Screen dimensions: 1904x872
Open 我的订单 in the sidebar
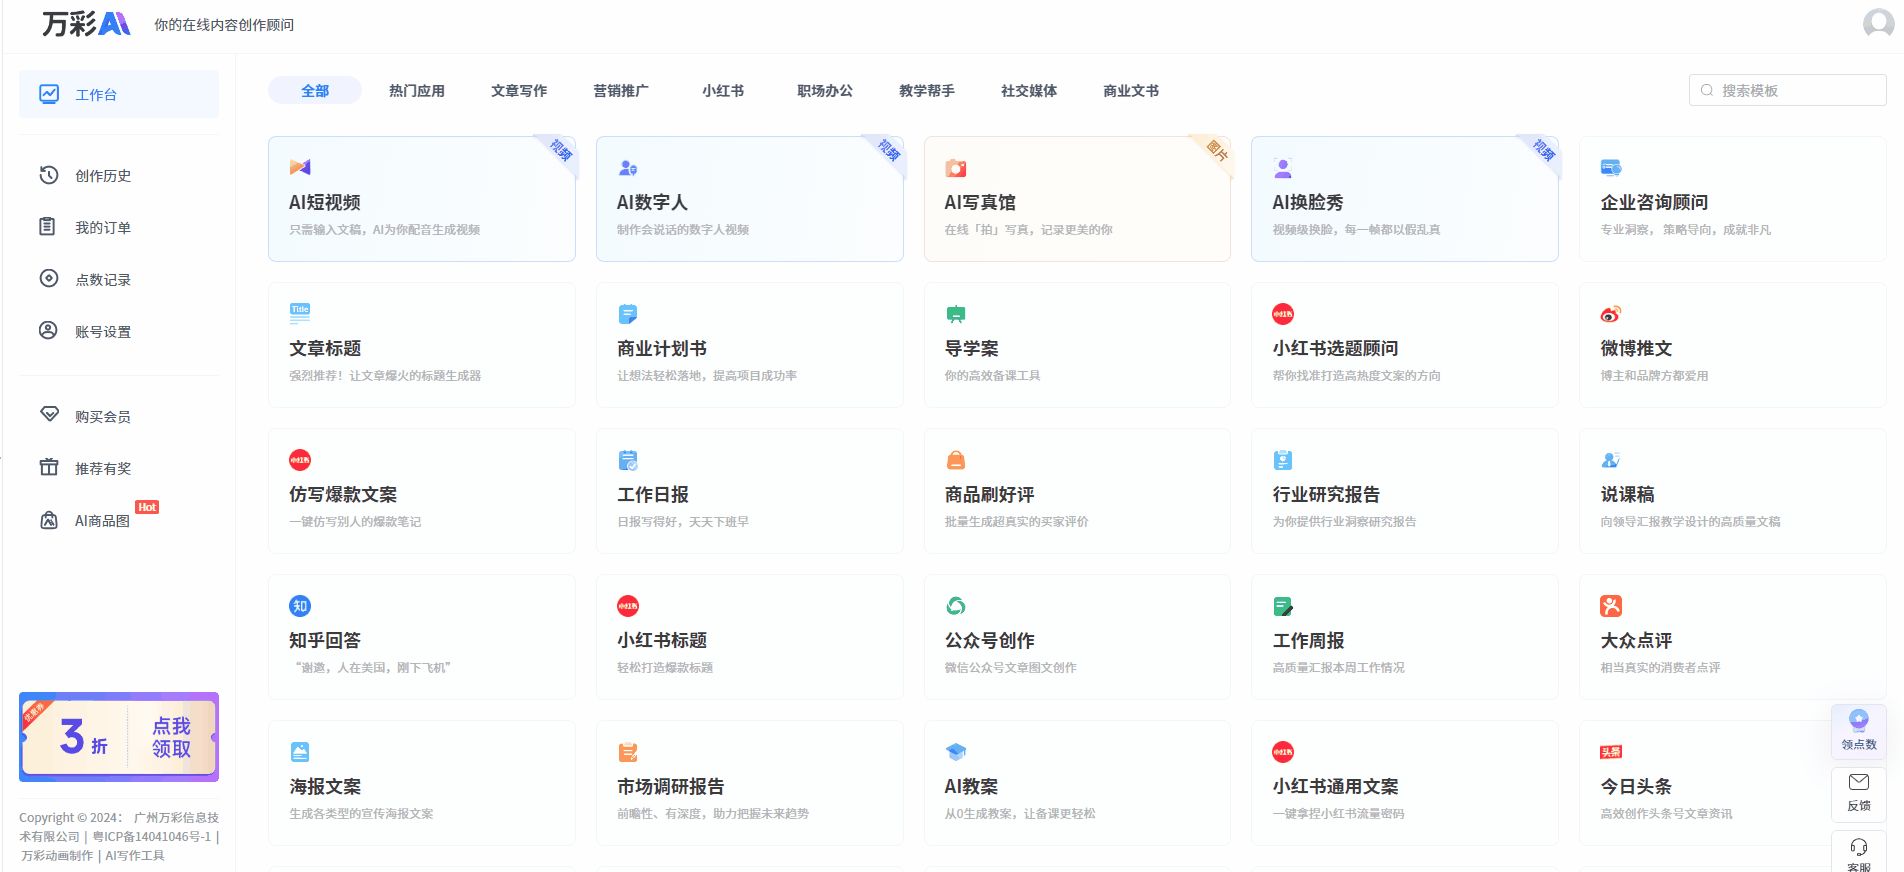(102, 228)
